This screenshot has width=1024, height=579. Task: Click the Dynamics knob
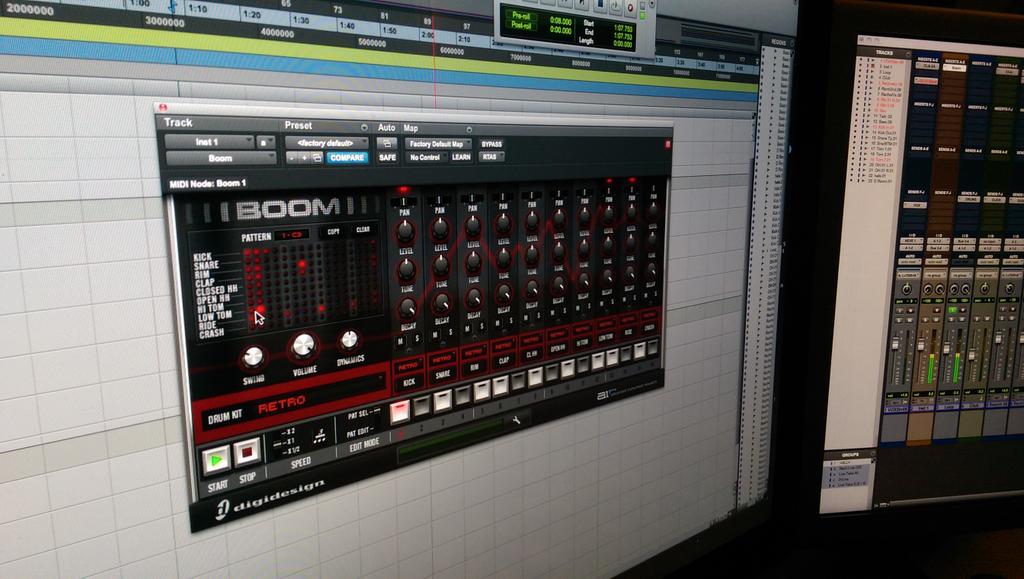(349, 339)
